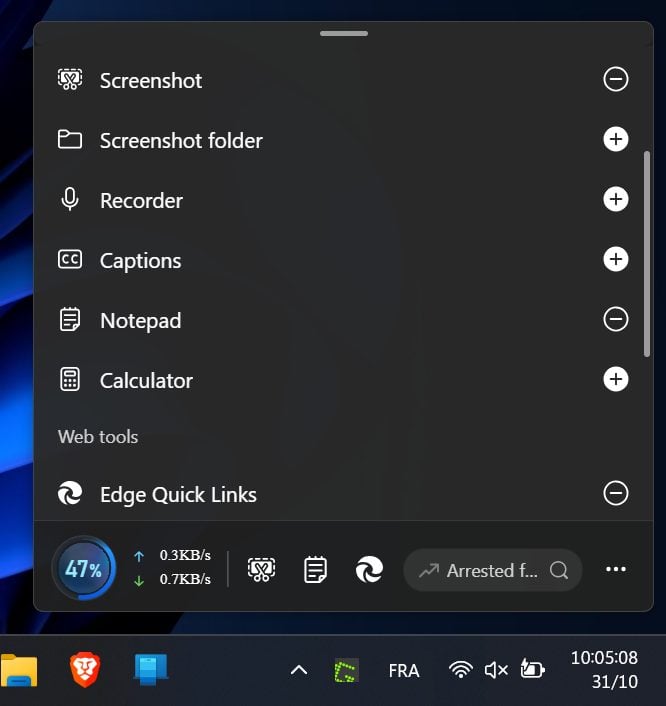Screen dimensions: 666x706
Task: Select the Calculator list entry
Action: (x=146, y=381)
